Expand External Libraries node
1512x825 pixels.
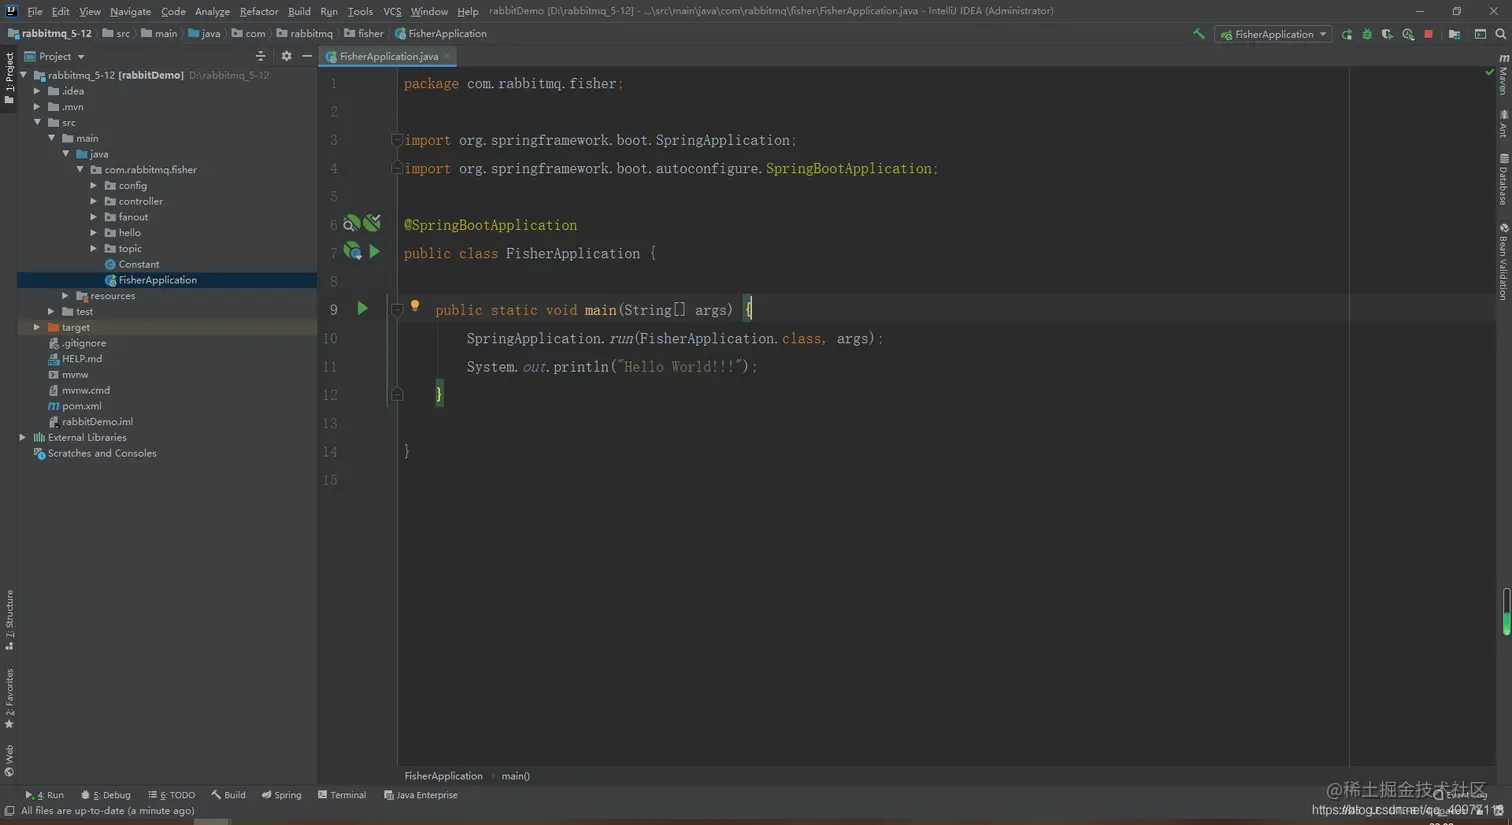tap(23, 437)
